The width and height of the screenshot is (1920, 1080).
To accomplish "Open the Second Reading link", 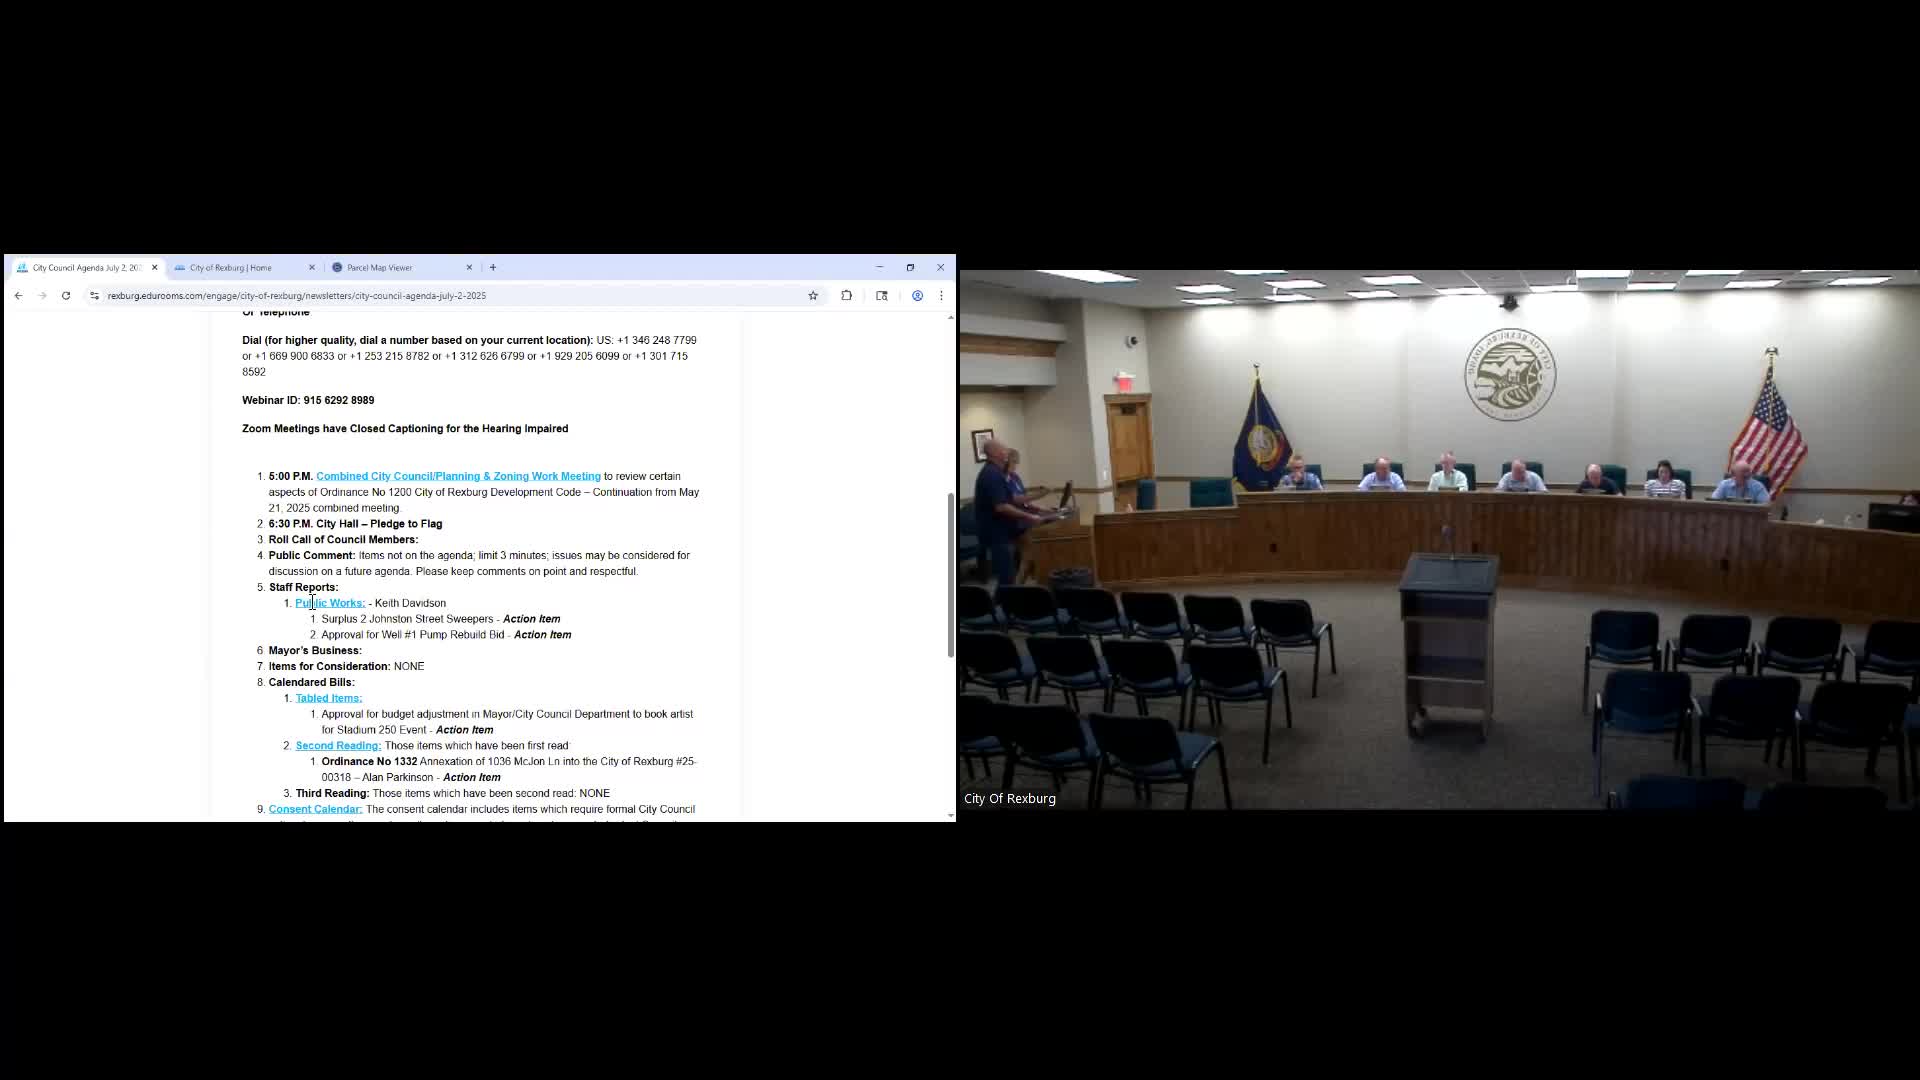I will click(337, 746).
